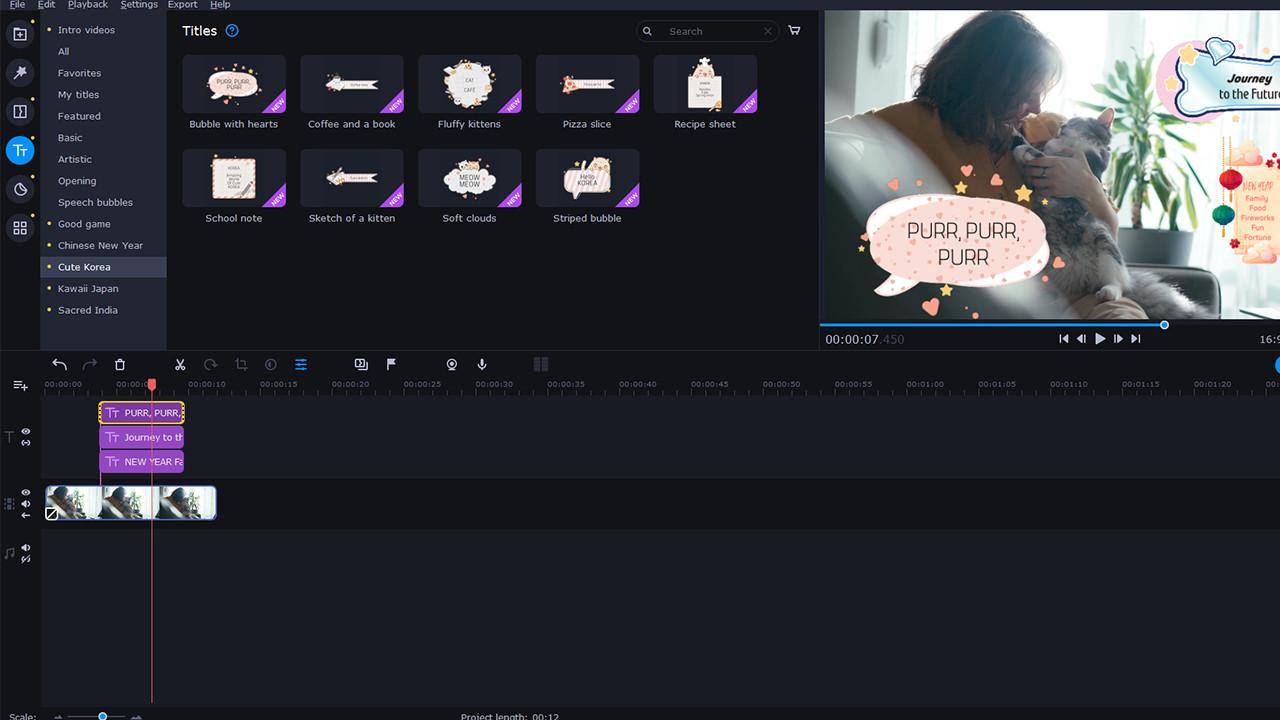Click the timeline Scale zoom slider
The height and width of the screenshot is (720, 1280).
point(102,716)
